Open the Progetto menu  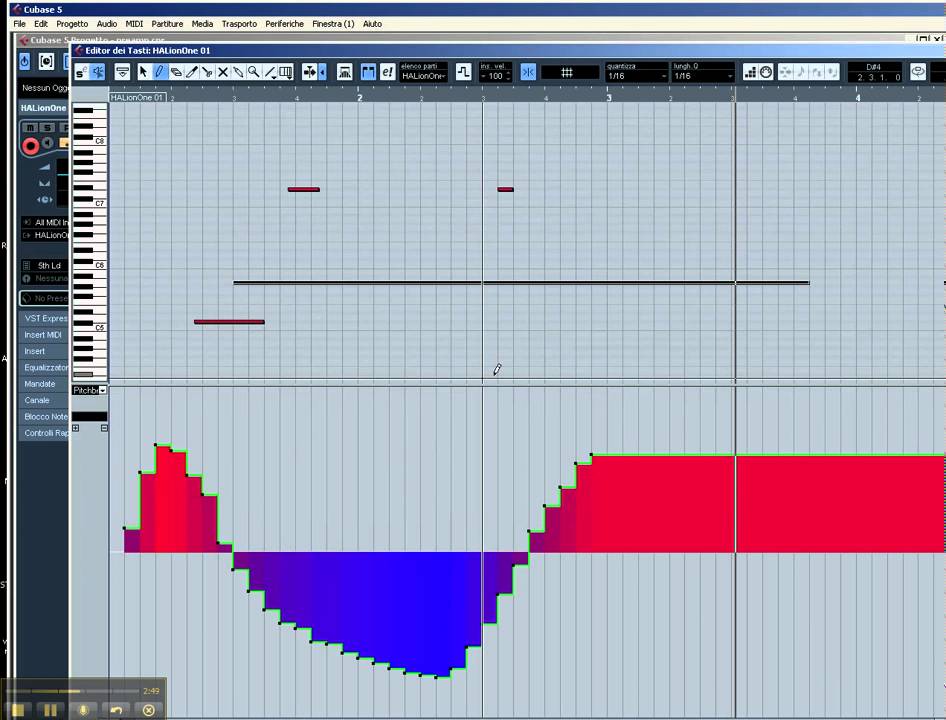point(72,24)
